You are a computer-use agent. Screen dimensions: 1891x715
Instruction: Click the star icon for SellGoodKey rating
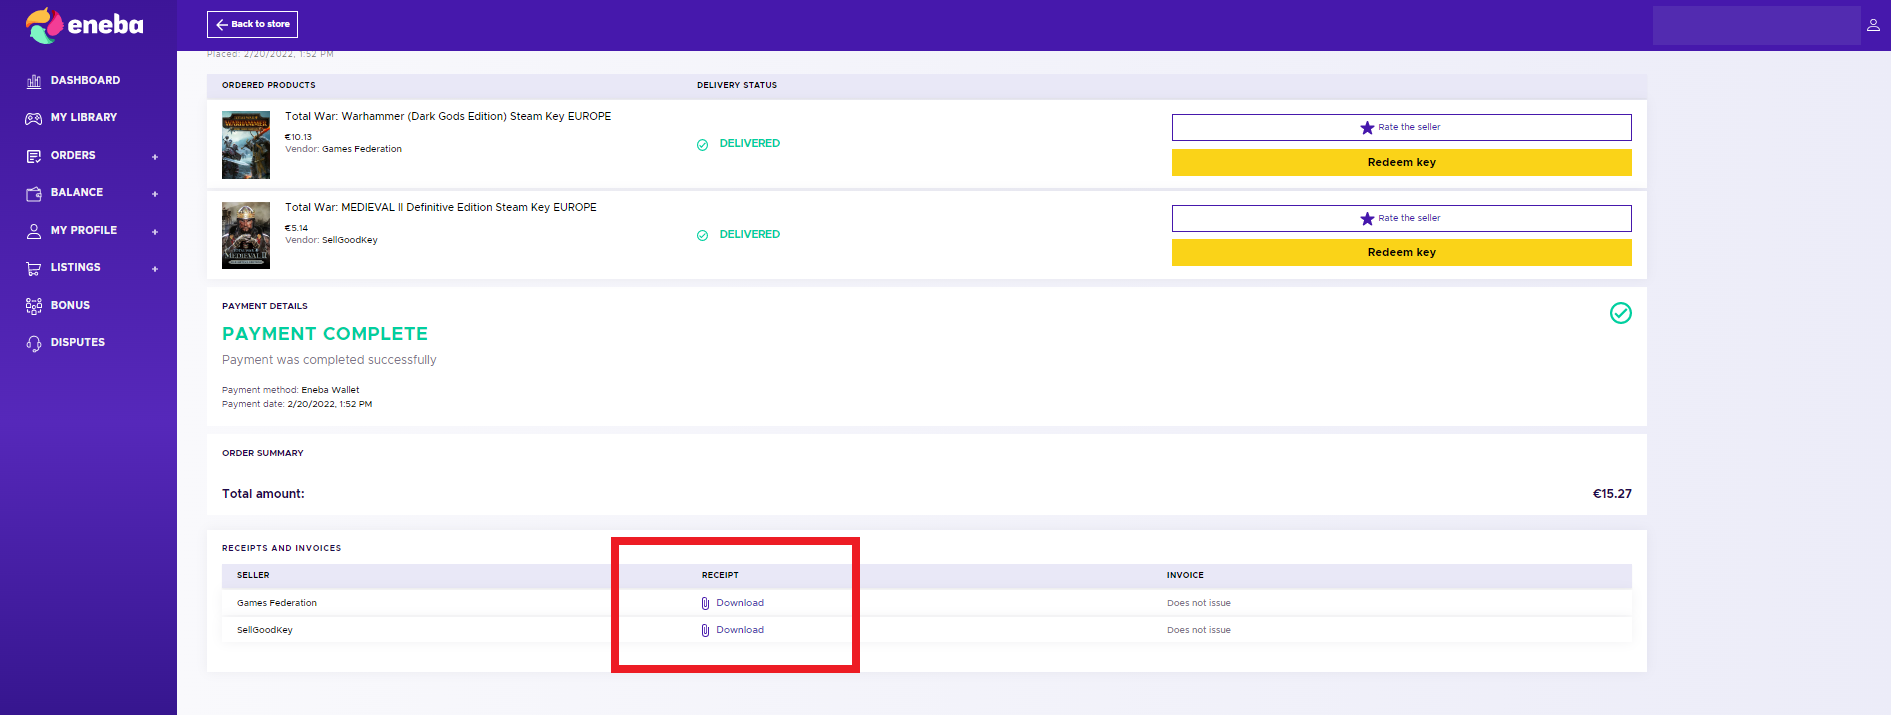pos(1367,218)
